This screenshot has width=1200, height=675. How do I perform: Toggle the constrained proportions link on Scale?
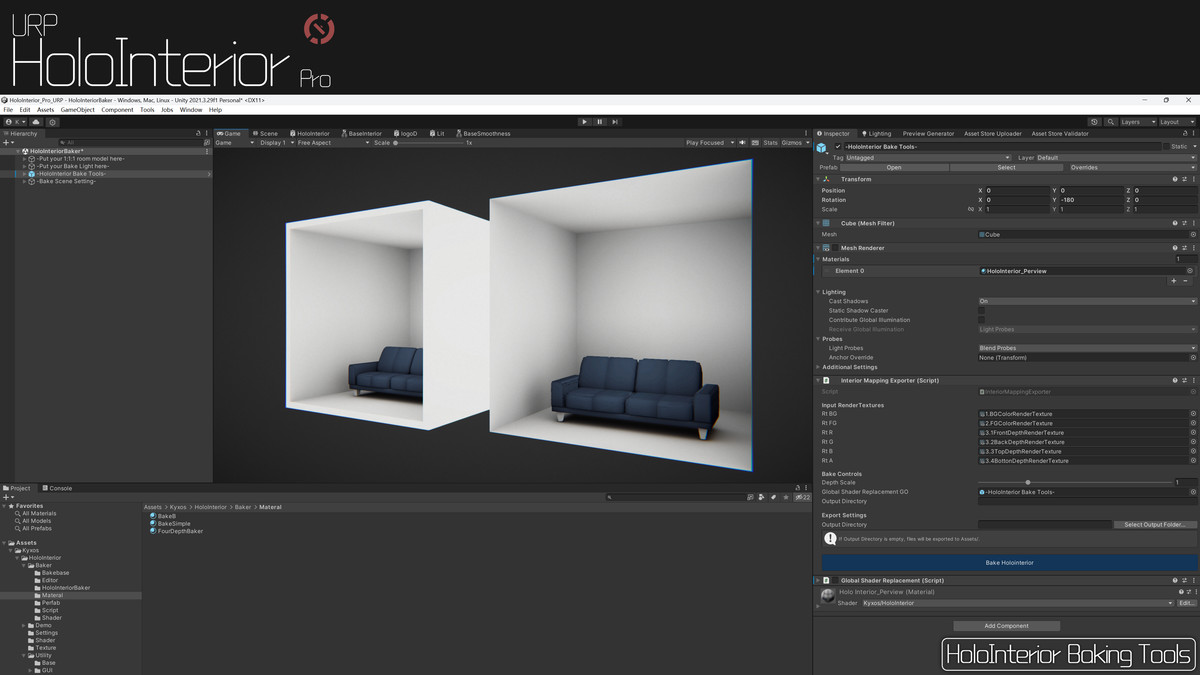pyautogui.click(x=970, y=209)
